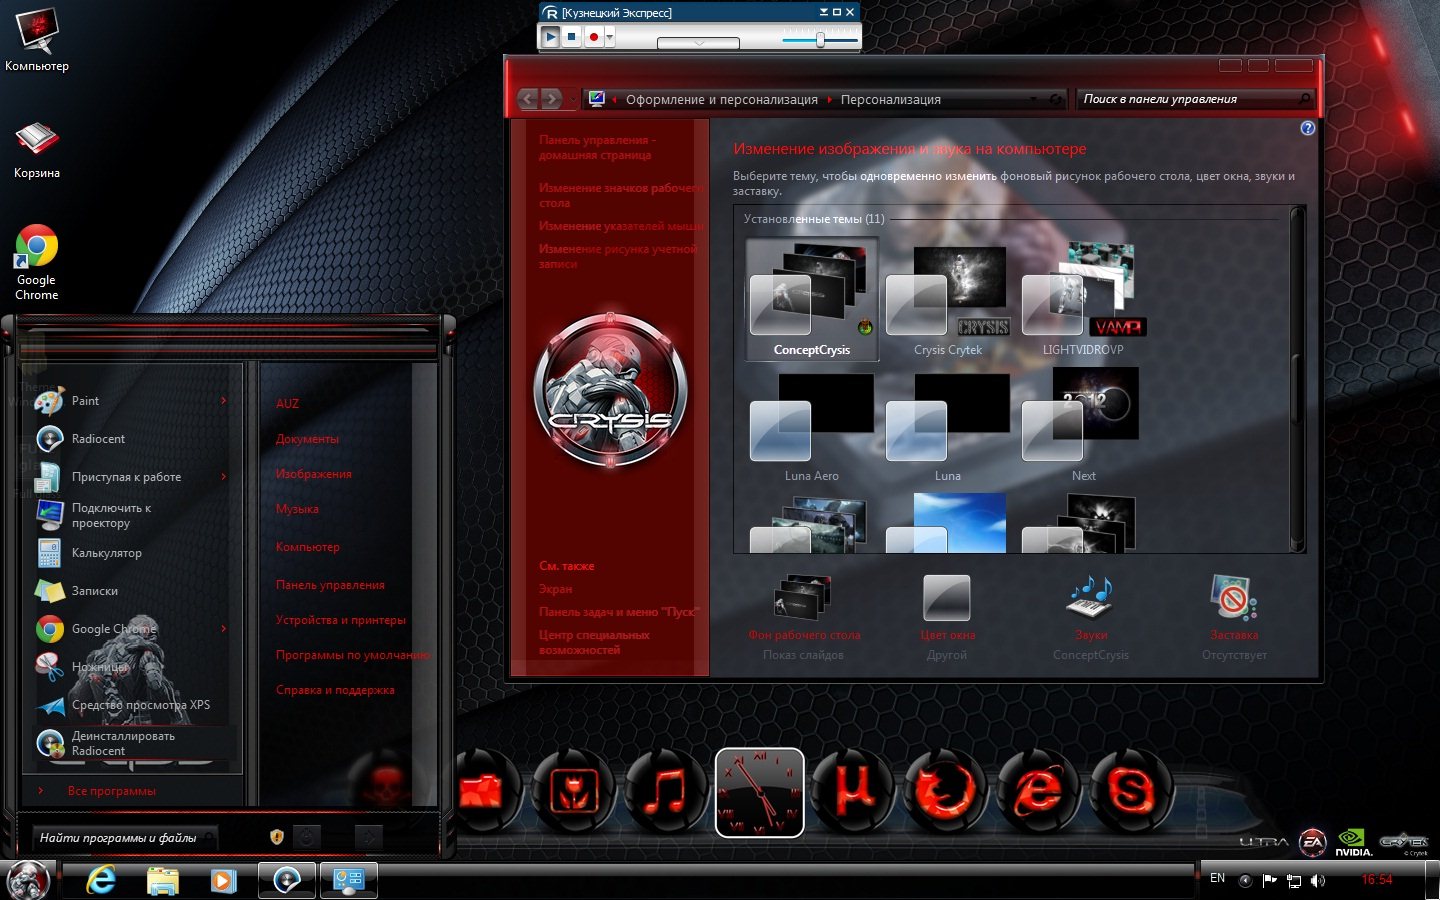Select the Crysis Crytek theme
The image size is (1440, 900).
click(948, 300)
